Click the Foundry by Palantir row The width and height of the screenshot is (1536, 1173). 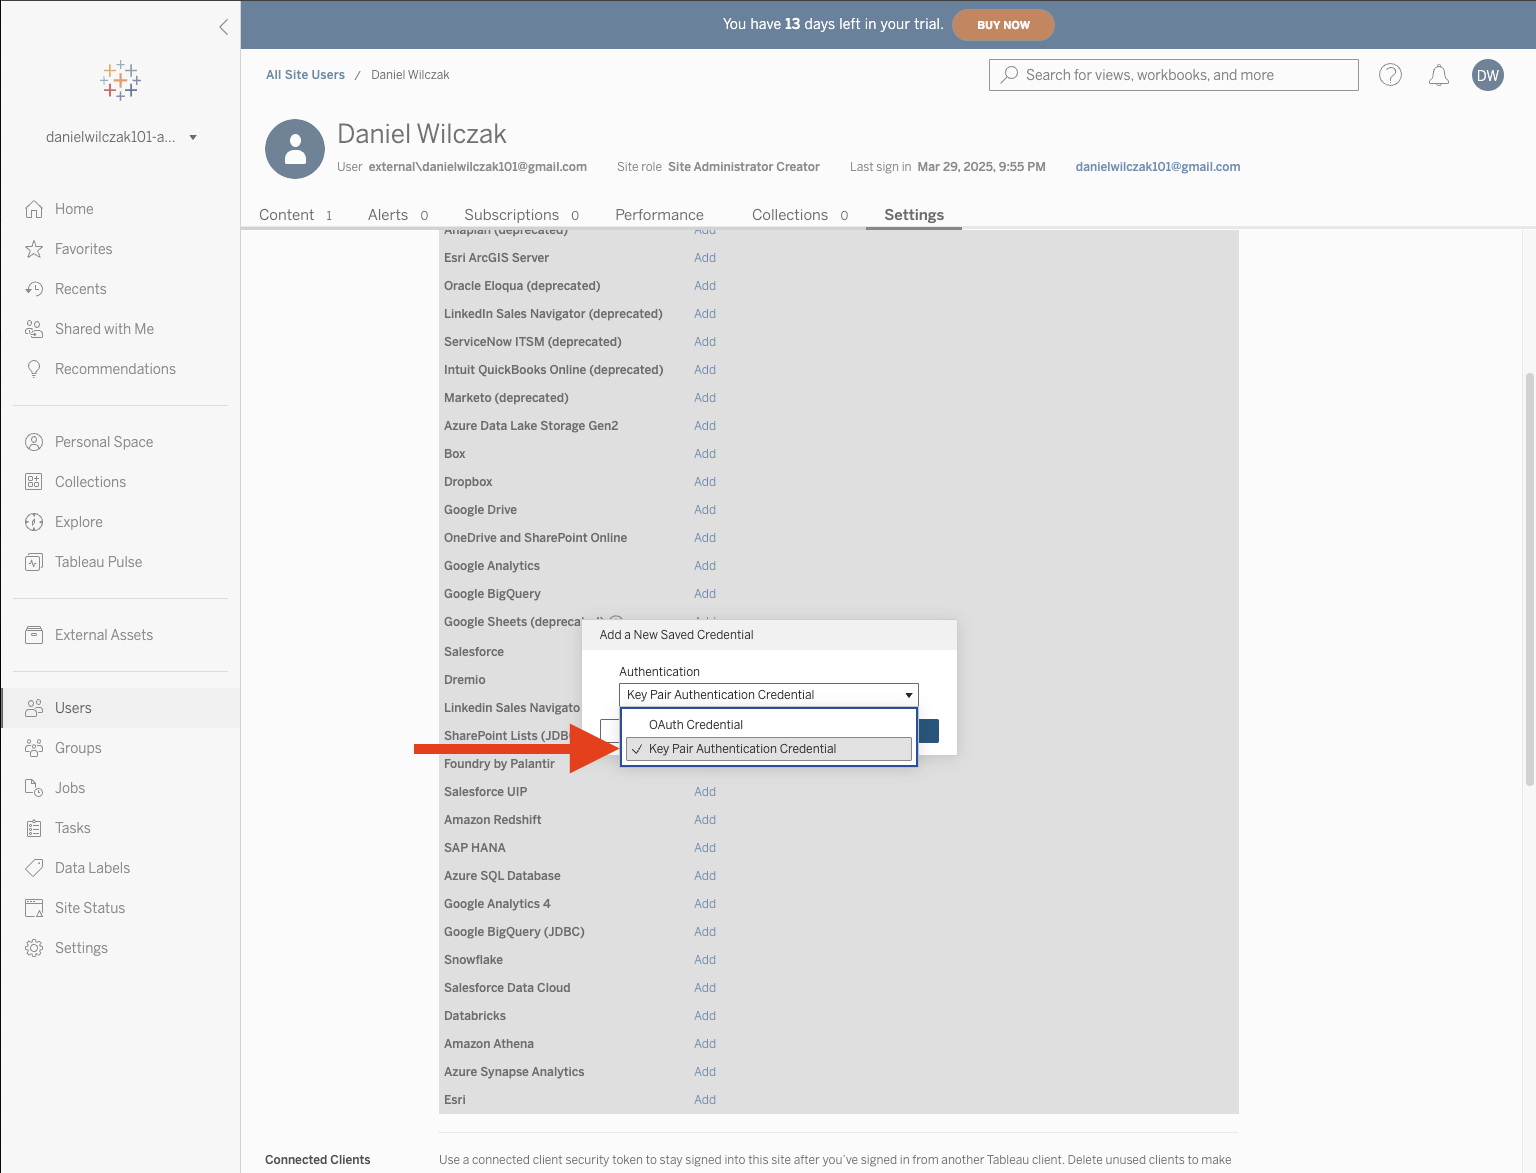pos(499,764)
